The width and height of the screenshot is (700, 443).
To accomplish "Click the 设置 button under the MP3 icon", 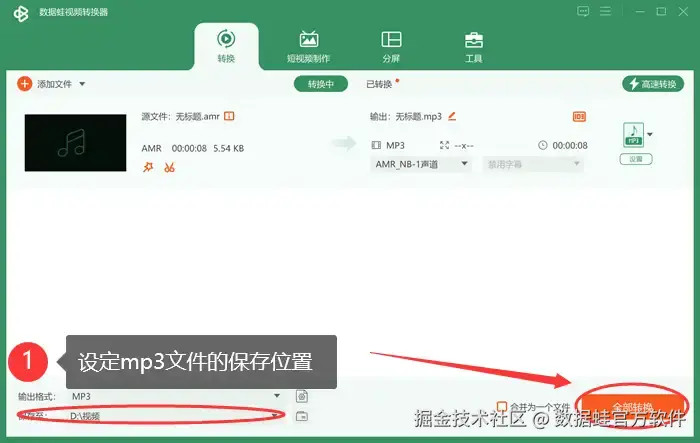I will pyautogui.click(x=636, y=159).
